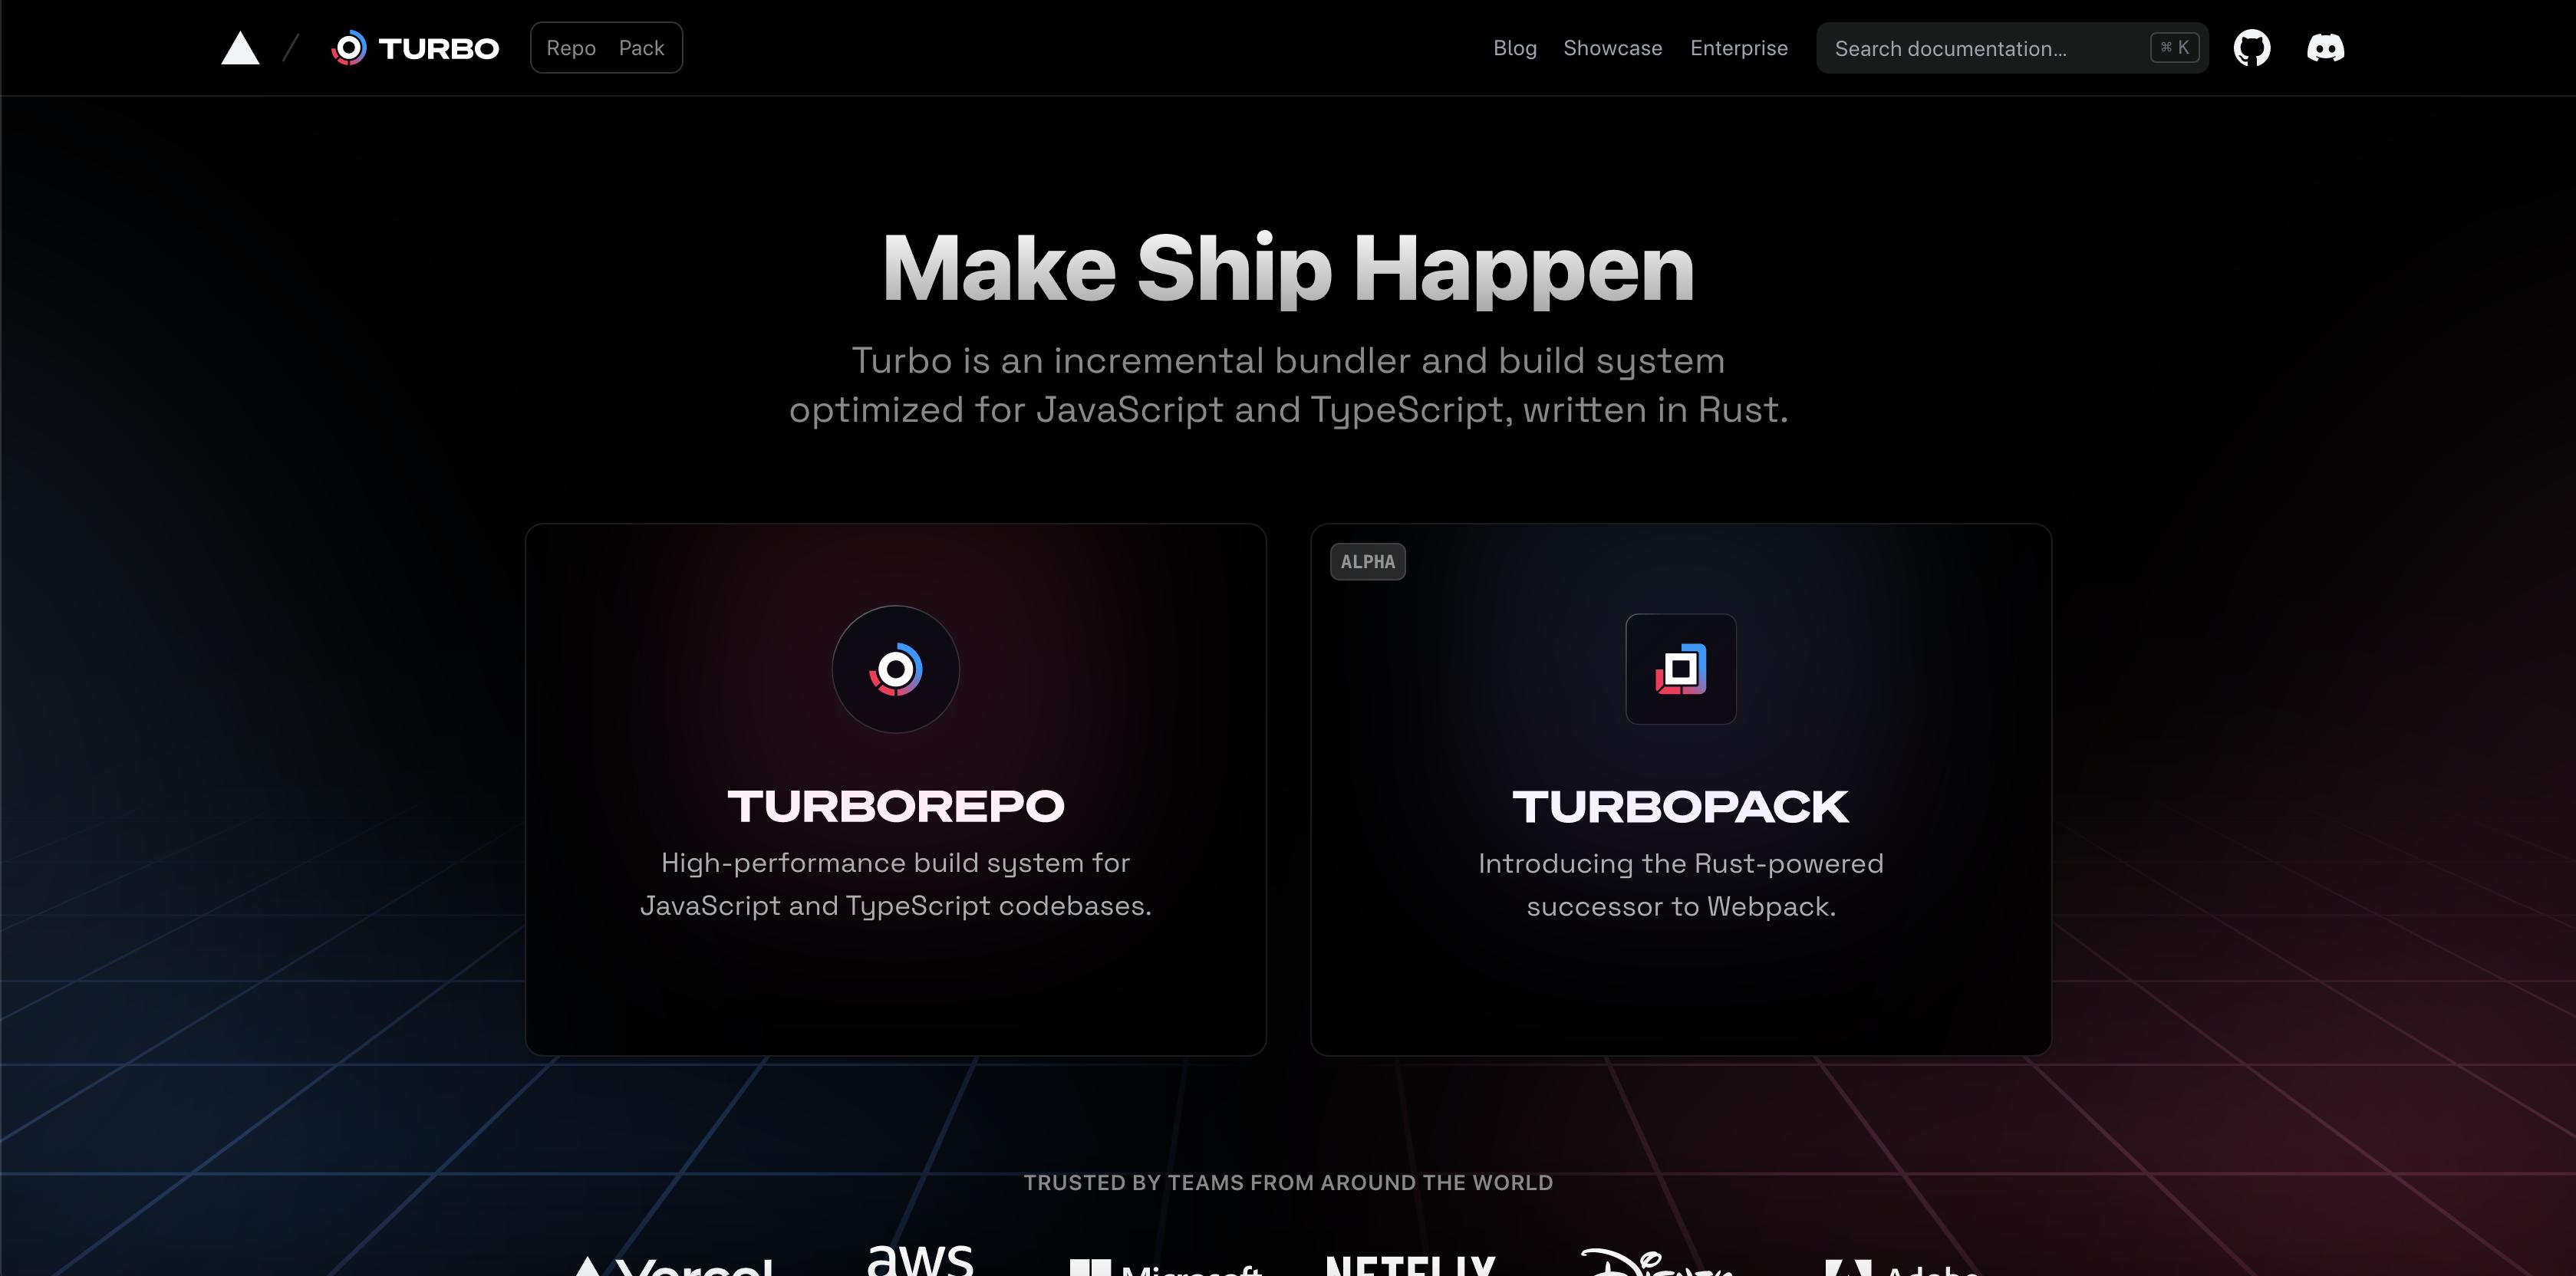
Task: Click the Turbopack square logo icon
Action: [1681, 670]
